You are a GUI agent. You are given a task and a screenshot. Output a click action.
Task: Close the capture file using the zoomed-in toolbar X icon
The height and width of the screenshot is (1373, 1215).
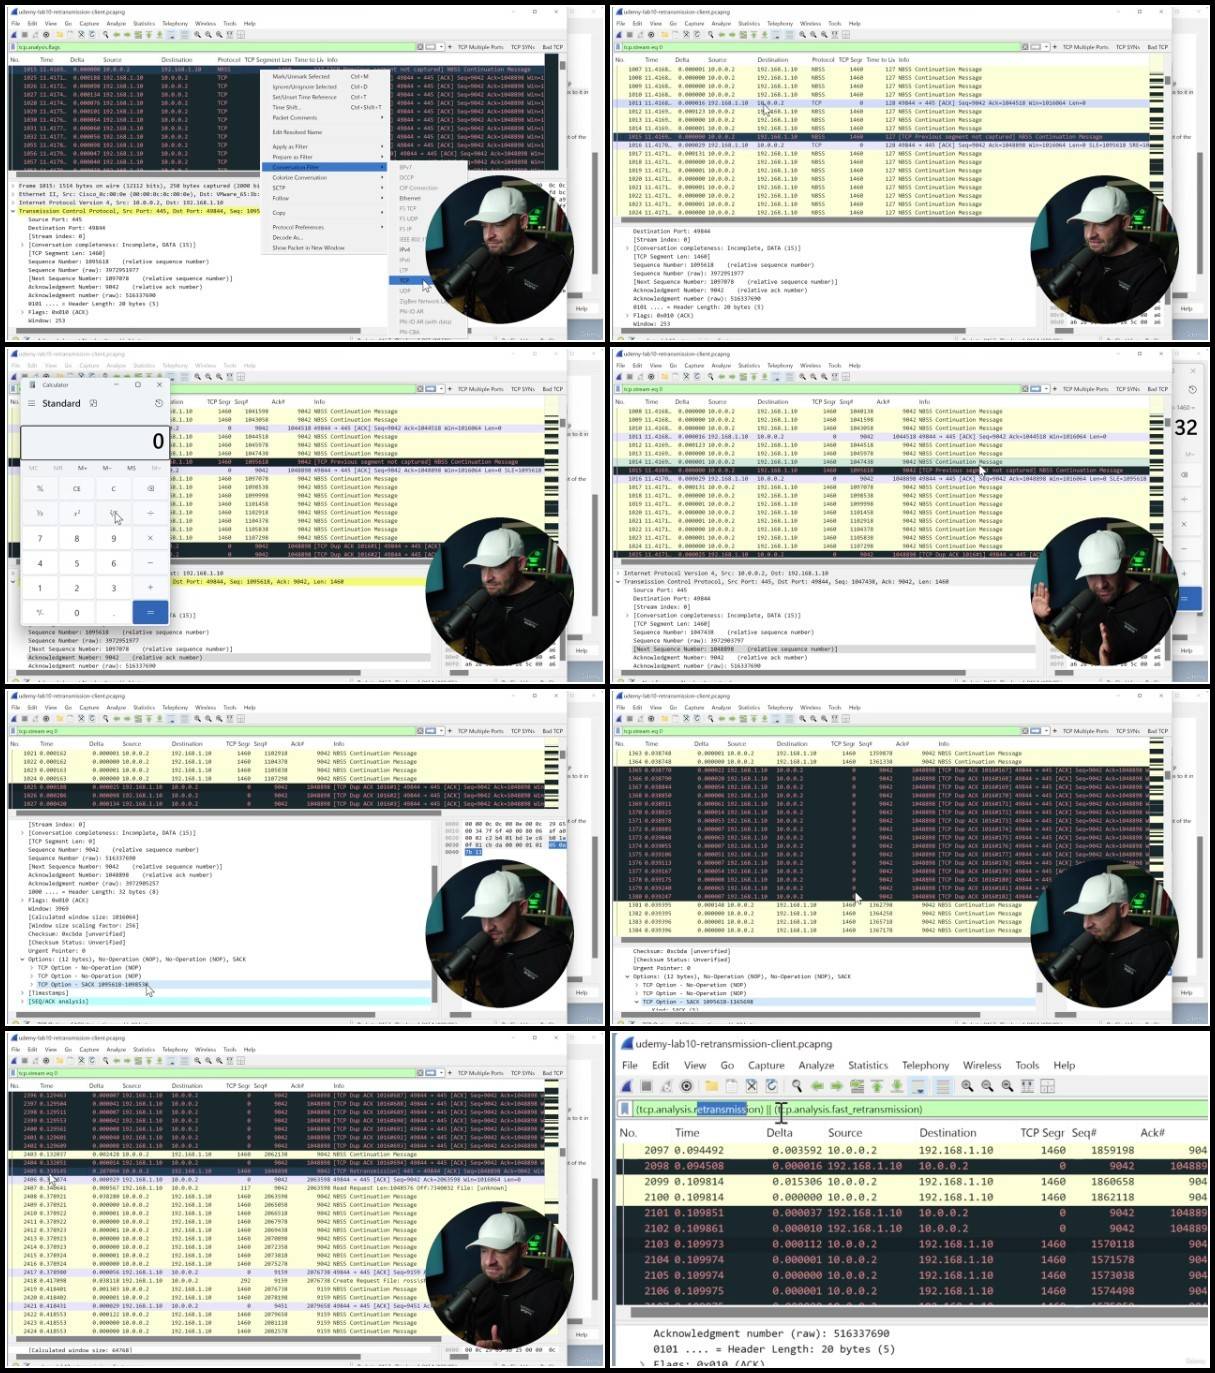752,1086
